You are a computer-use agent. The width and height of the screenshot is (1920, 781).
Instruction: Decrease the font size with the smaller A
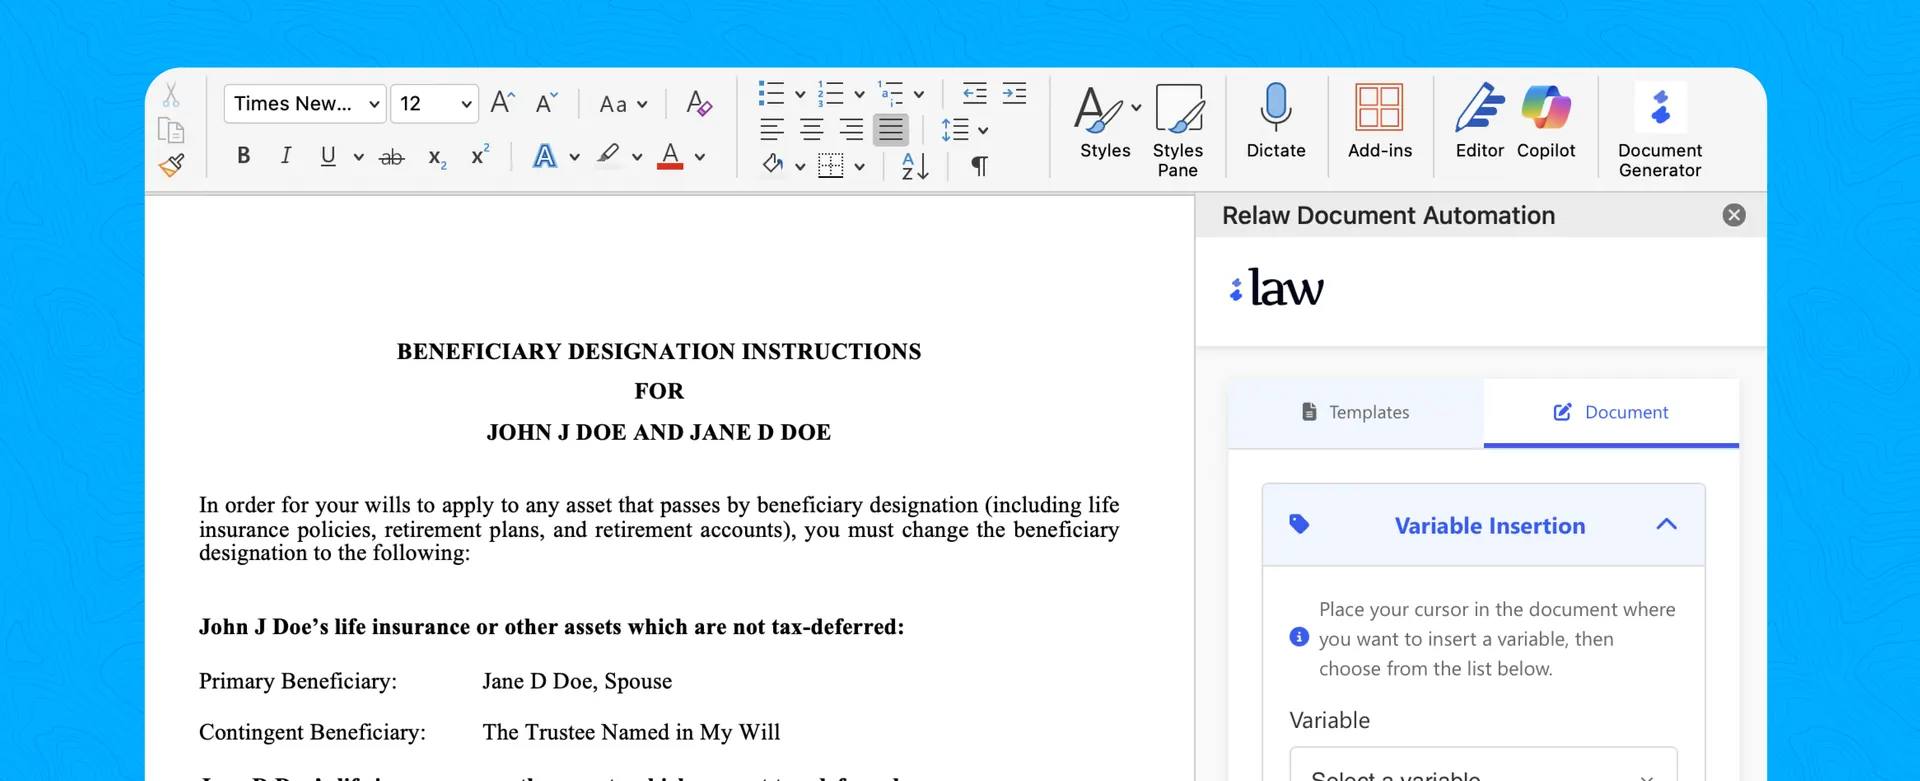coord(546,103)
